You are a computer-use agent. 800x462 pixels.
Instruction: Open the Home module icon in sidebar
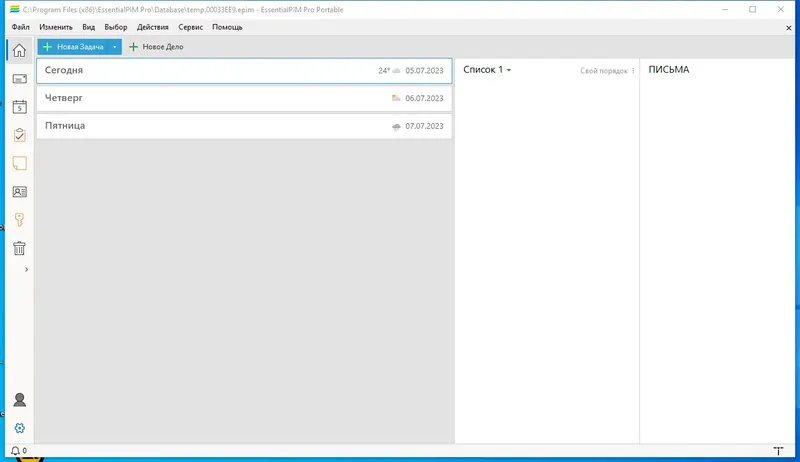pos(19,50)
